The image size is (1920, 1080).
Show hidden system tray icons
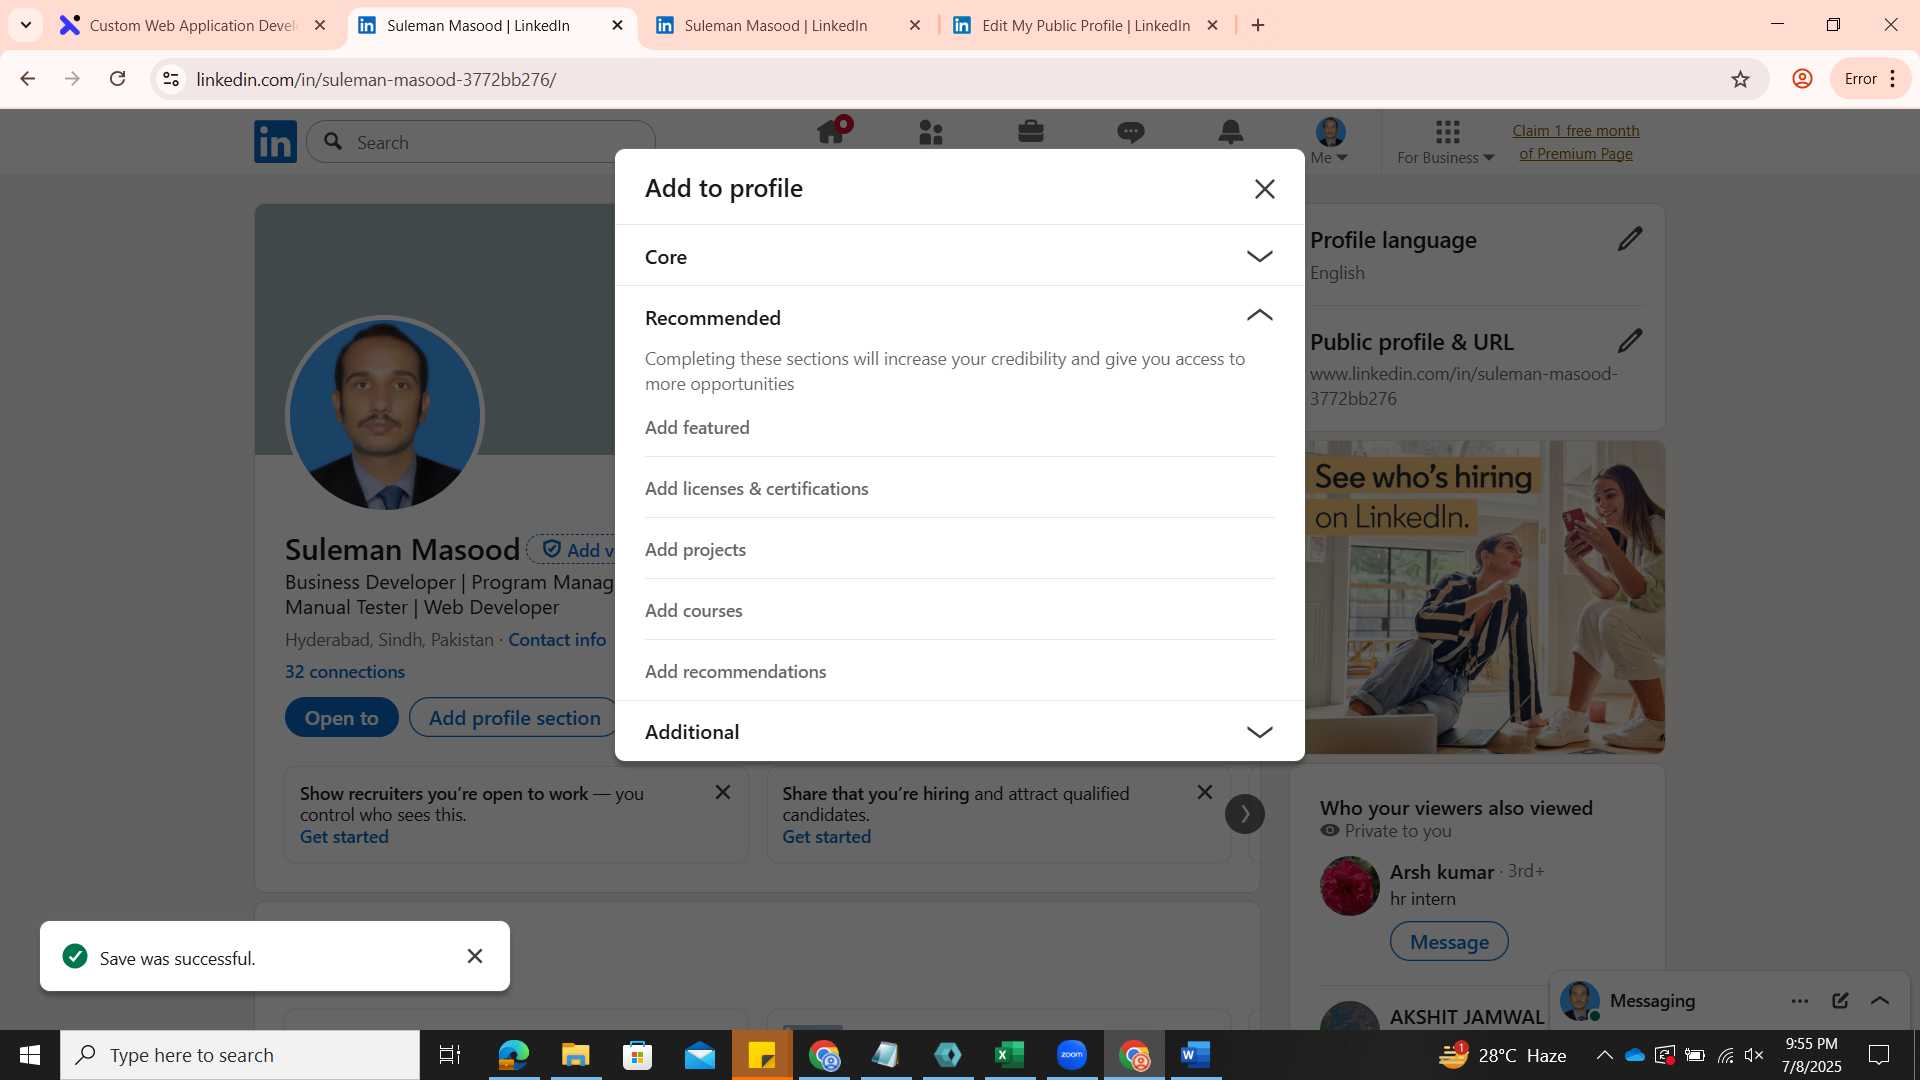(x=1604, y=1055)
